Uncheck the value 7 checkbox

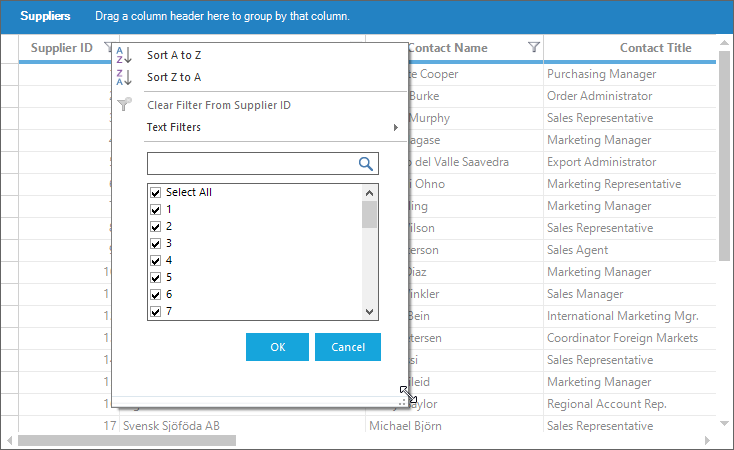pyautogui.click(x=155, y=311)
